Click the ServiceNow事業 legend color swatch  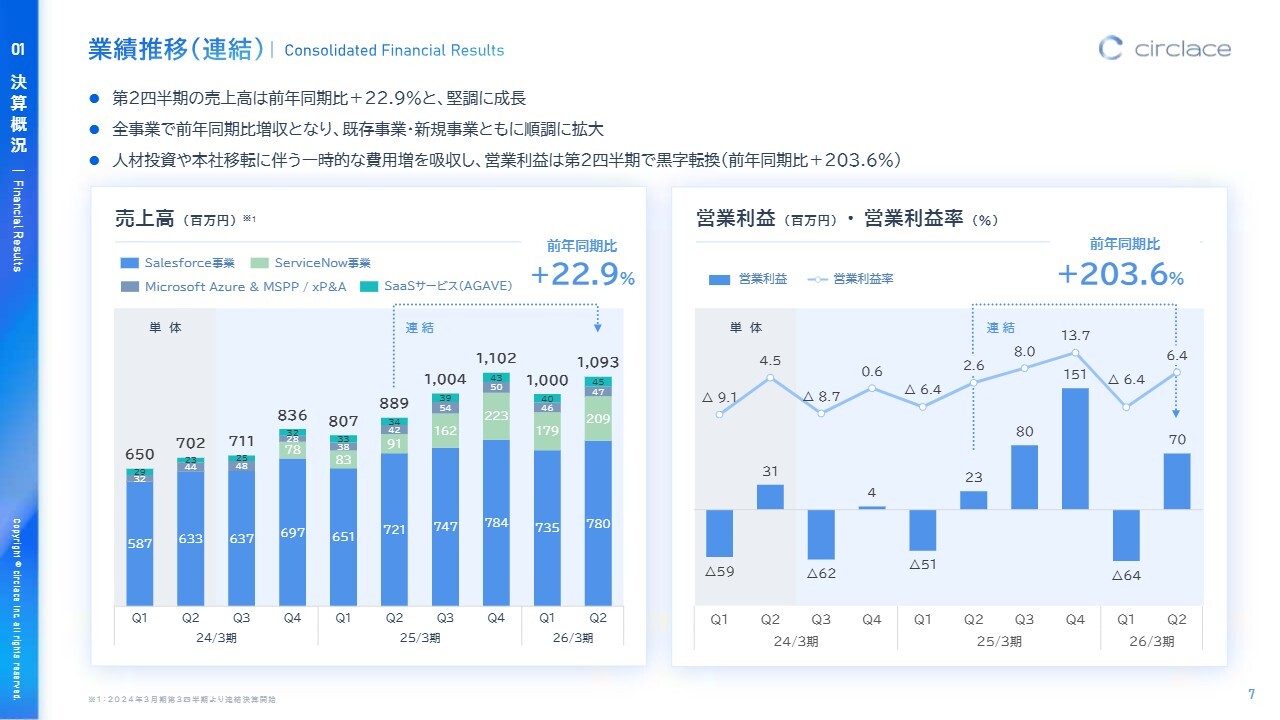tap(258, 263)
